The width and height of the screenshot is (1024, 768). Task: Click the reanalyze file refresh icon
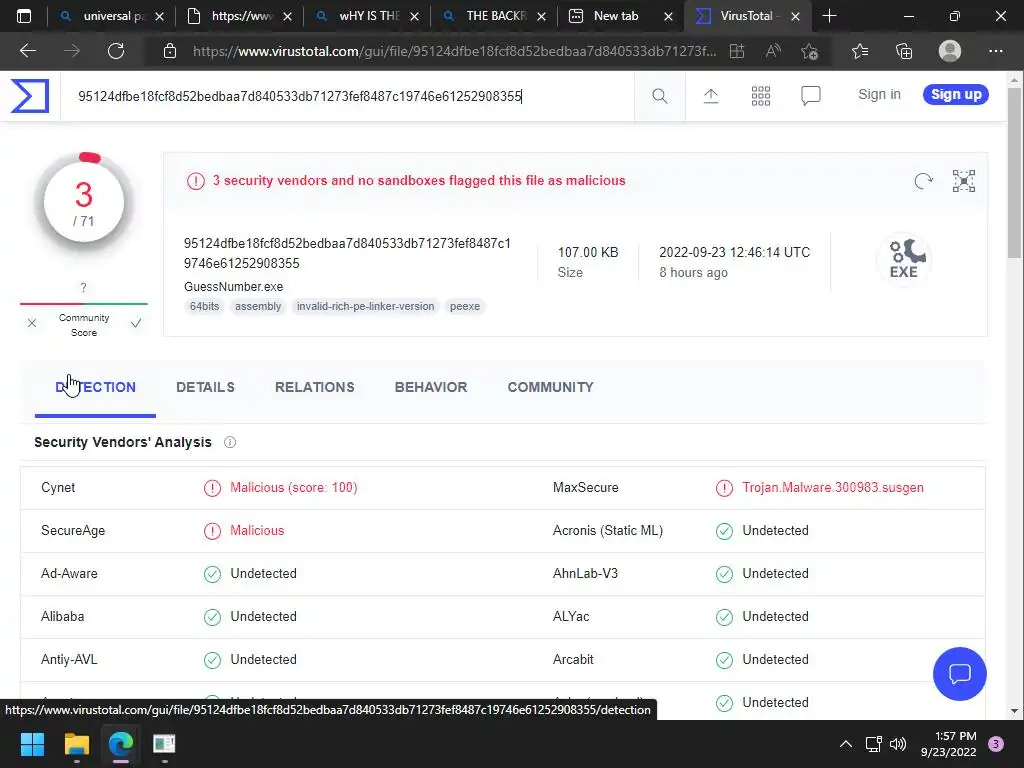coord(923,181)
